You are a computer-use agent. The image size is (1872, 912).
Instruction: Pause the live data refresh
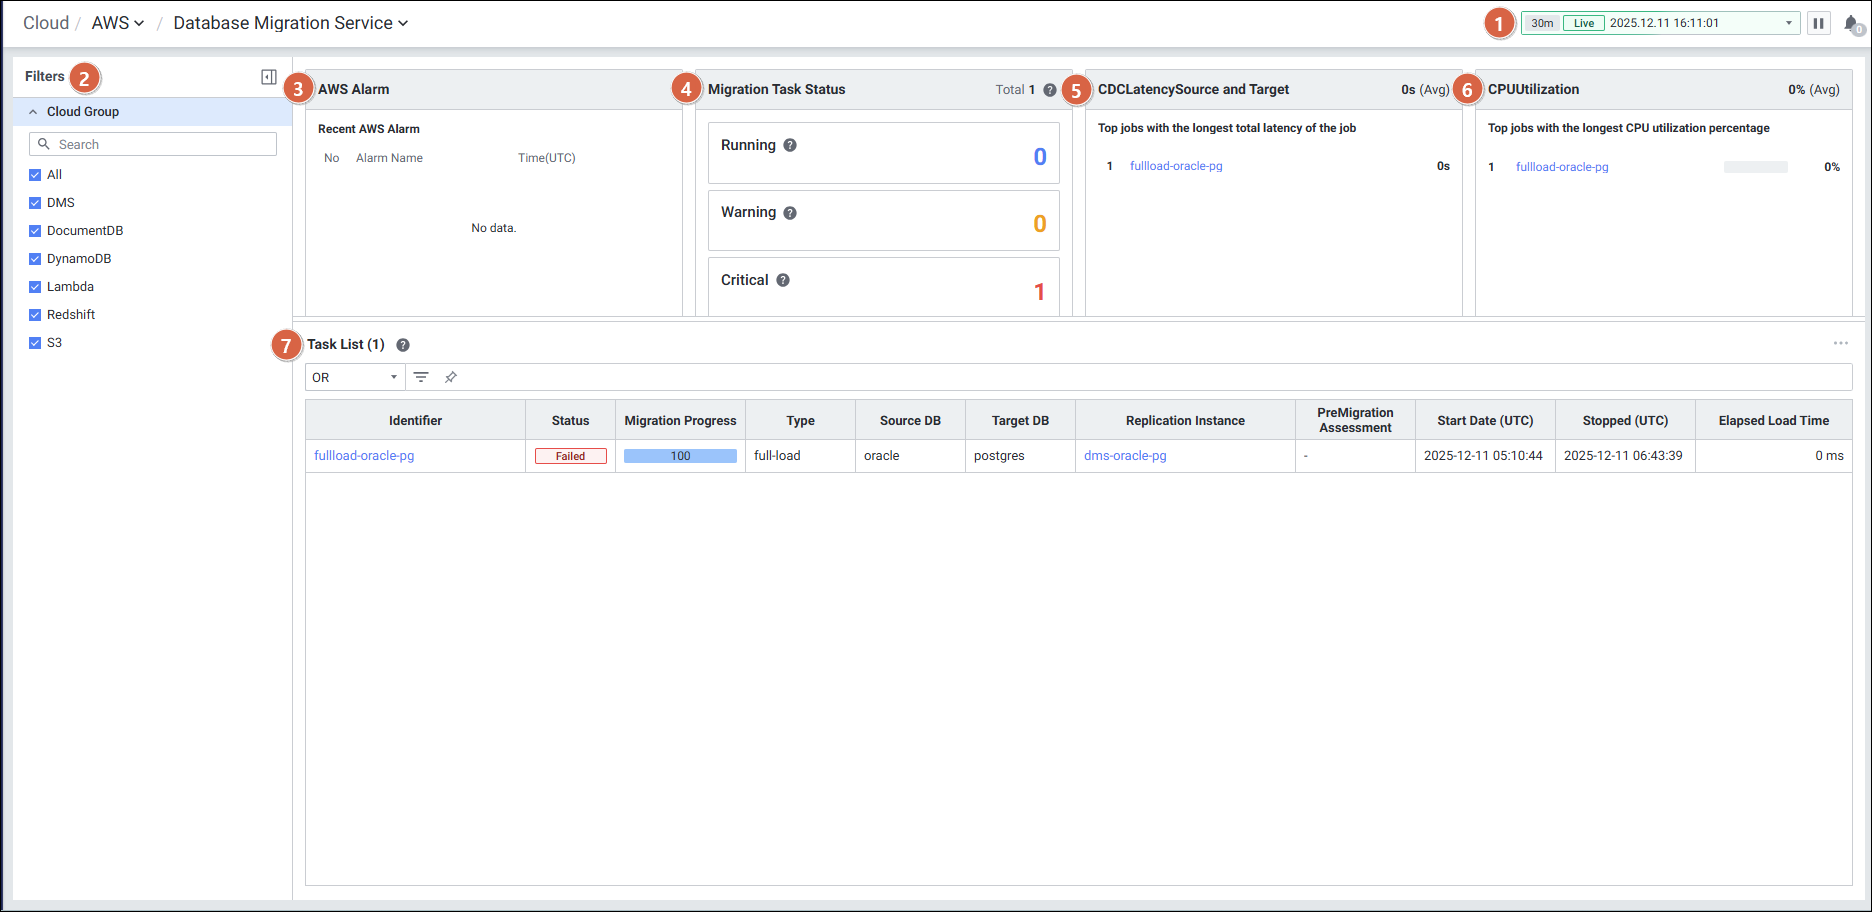[1818, 23]
